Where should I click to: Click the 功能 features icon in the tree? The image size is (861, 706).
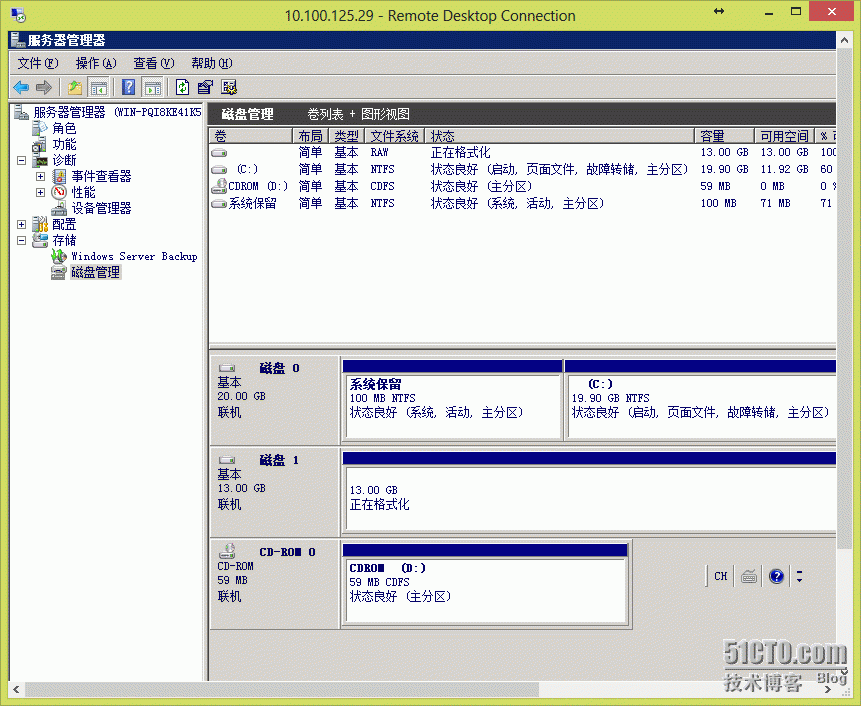pos(40,145)
